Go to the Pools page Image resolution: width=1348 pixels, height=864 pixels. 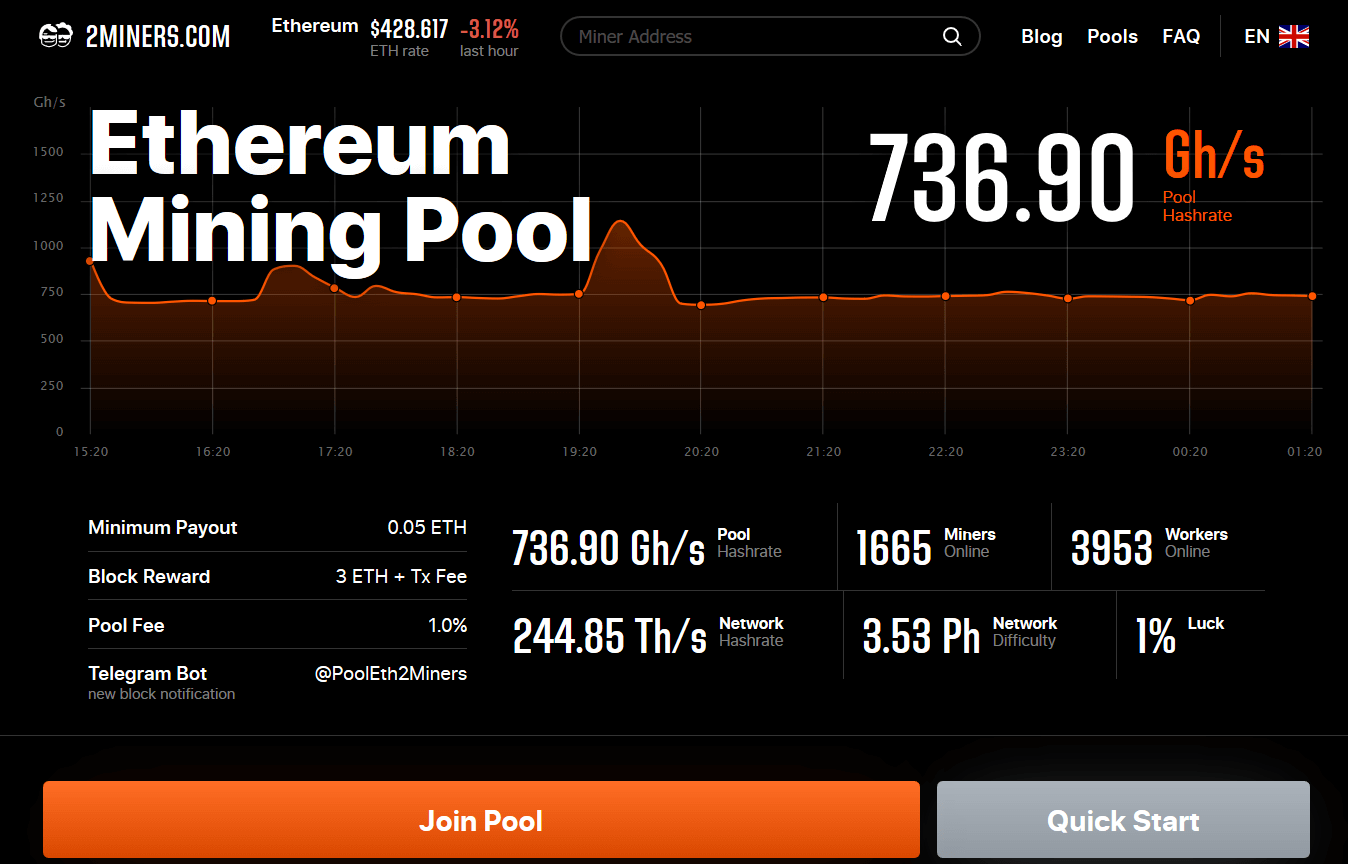pos(1112,37)
